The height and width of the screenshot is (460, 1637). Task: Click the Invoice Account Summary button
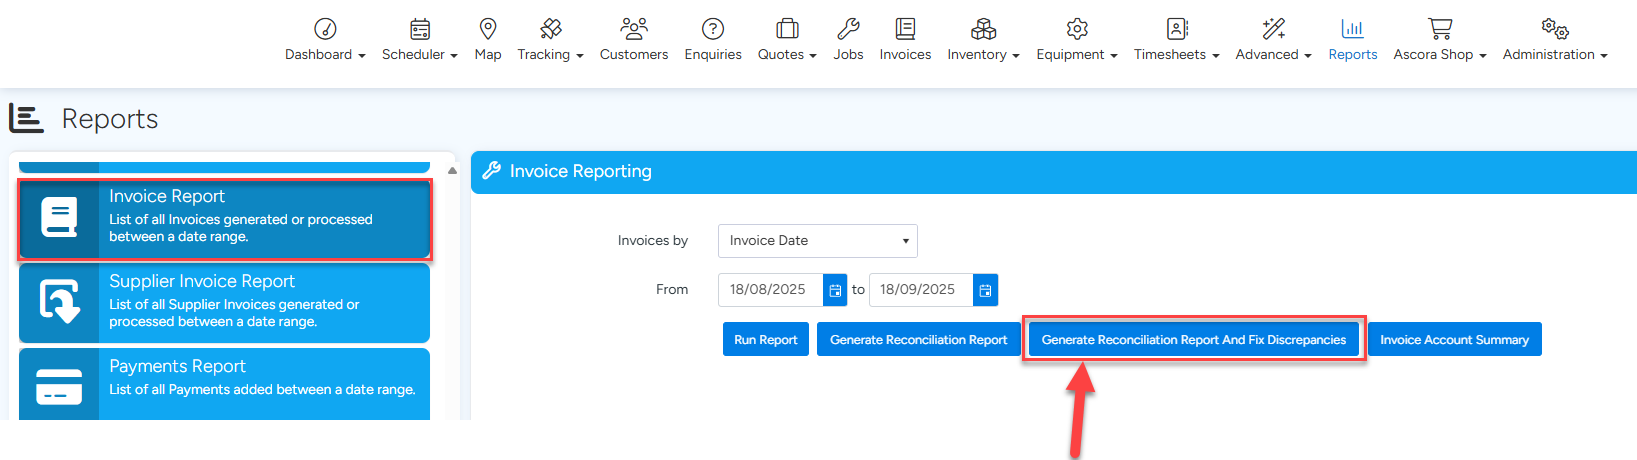(x=1454, y=340)
